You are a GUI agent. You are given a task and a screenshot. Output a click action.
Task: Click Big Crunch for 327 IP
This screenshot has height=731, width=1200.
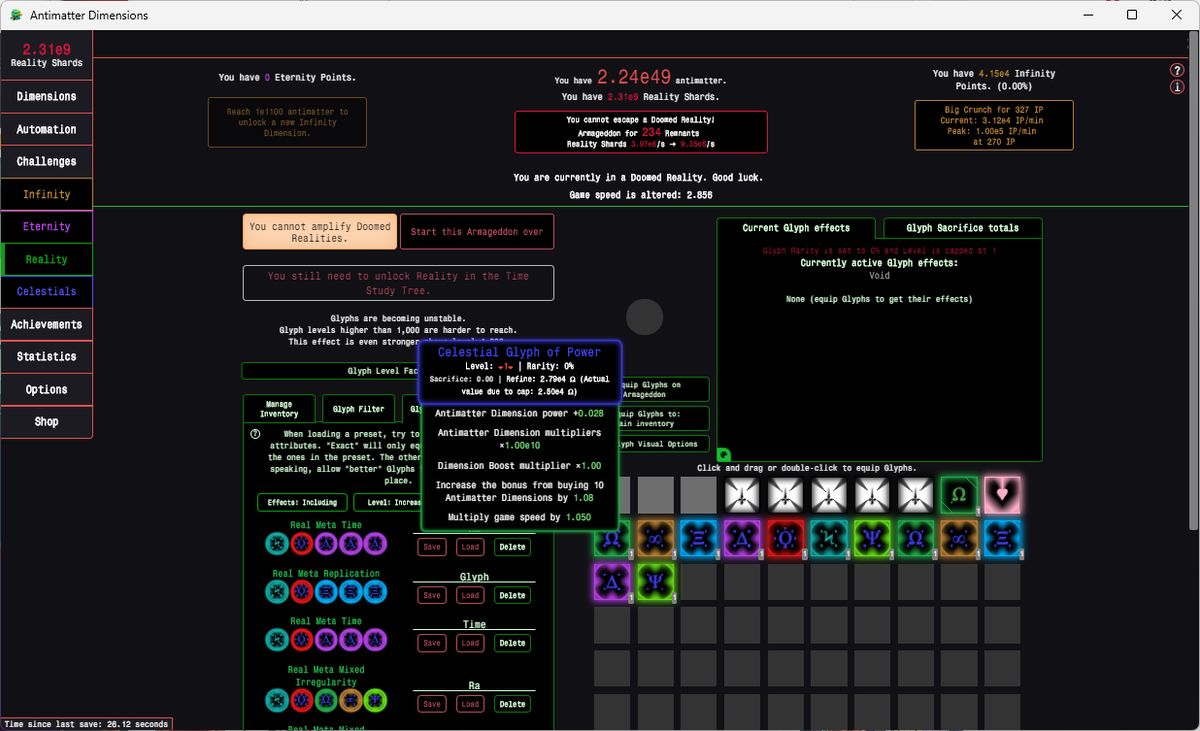tap(993, 125)
